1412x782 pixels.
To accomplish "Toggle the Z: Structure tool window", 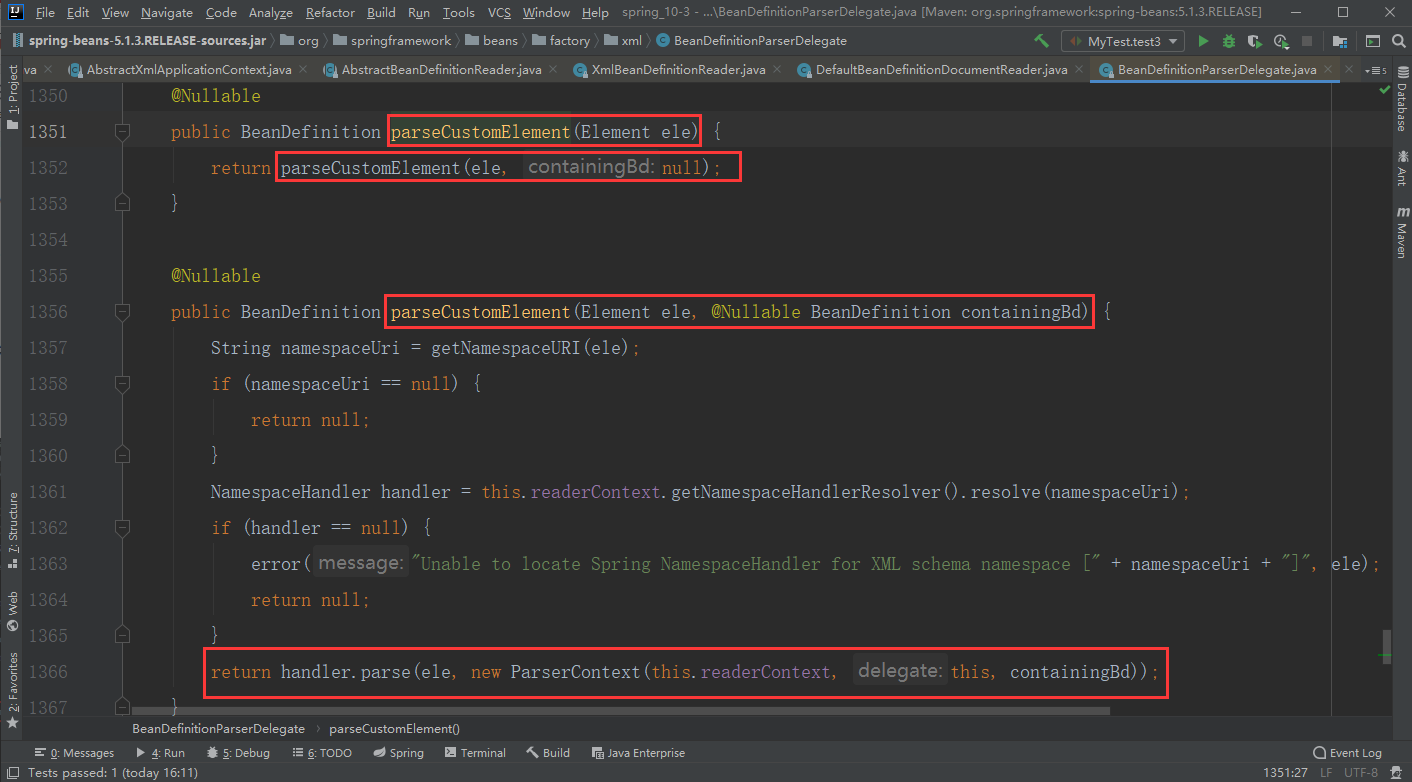I will (x=12, y=530).
